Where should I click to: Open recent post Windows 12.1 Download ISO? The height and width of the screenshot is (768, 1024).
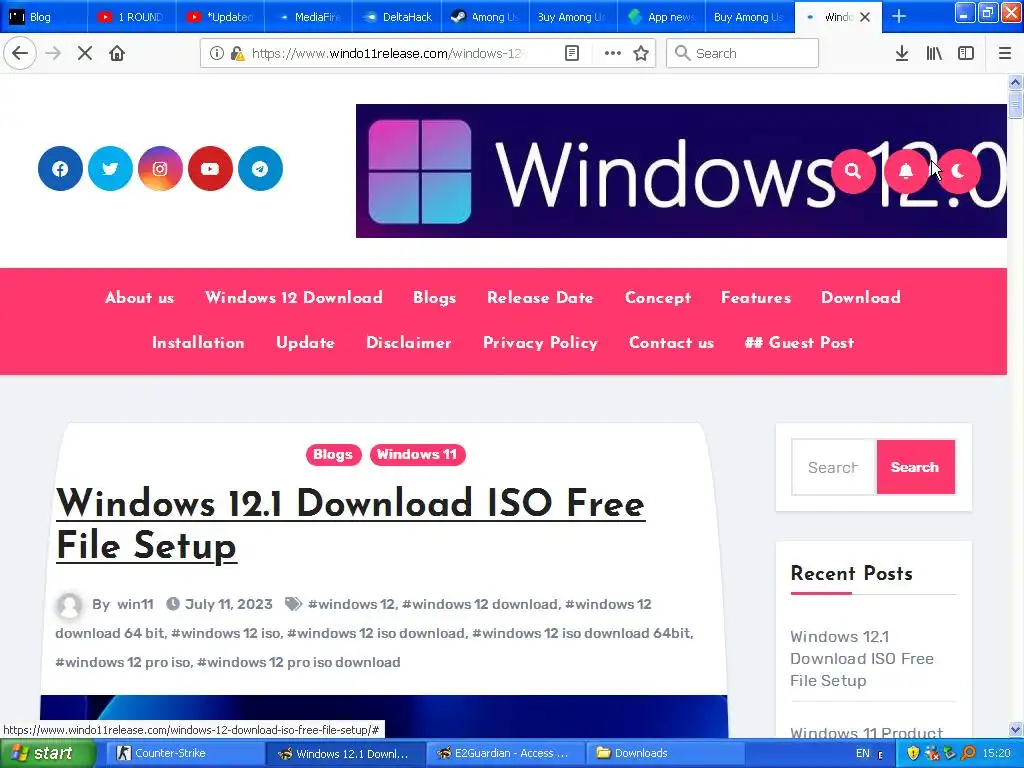(x=861, y=658)
